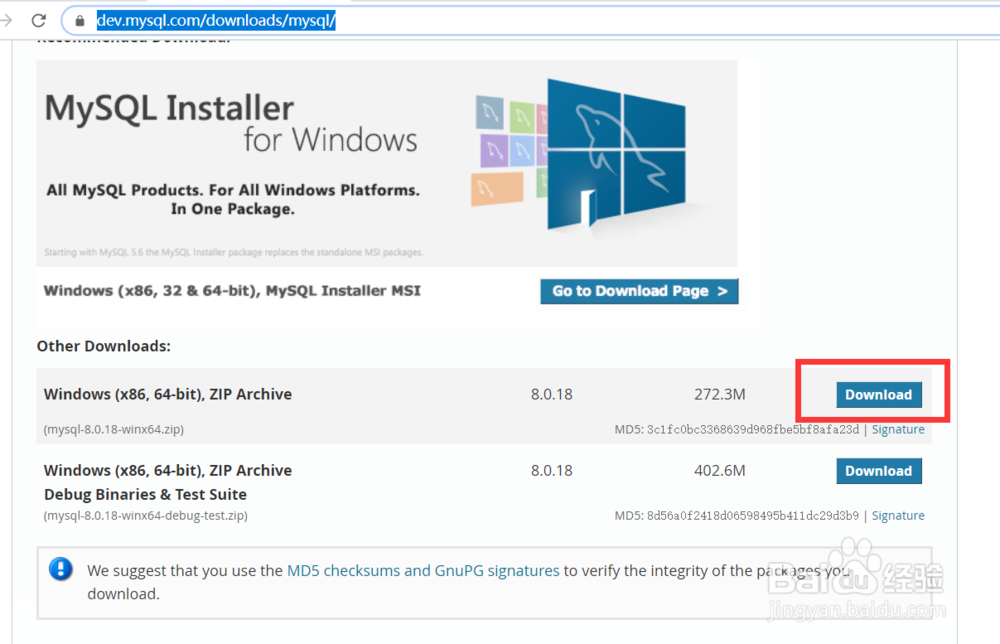Open the Signature link for the debug test suite

pyautogui.click(x=898, y=514)
